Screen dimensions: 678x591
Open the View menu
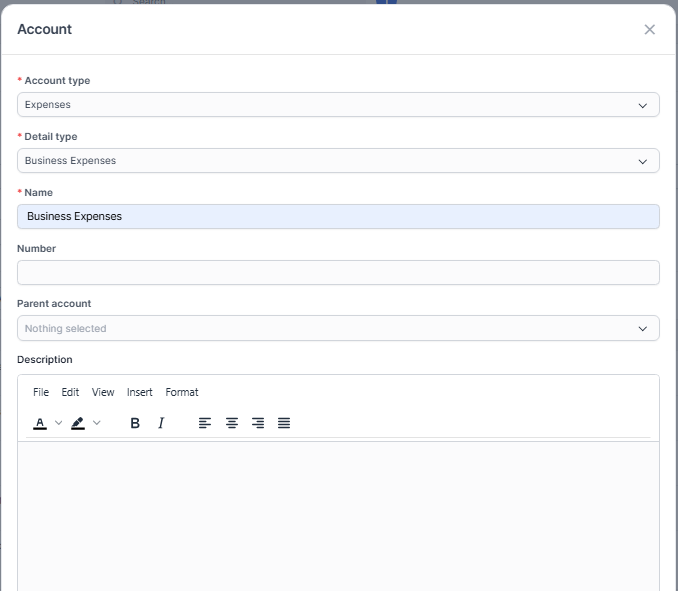click(x=103, y=392)
